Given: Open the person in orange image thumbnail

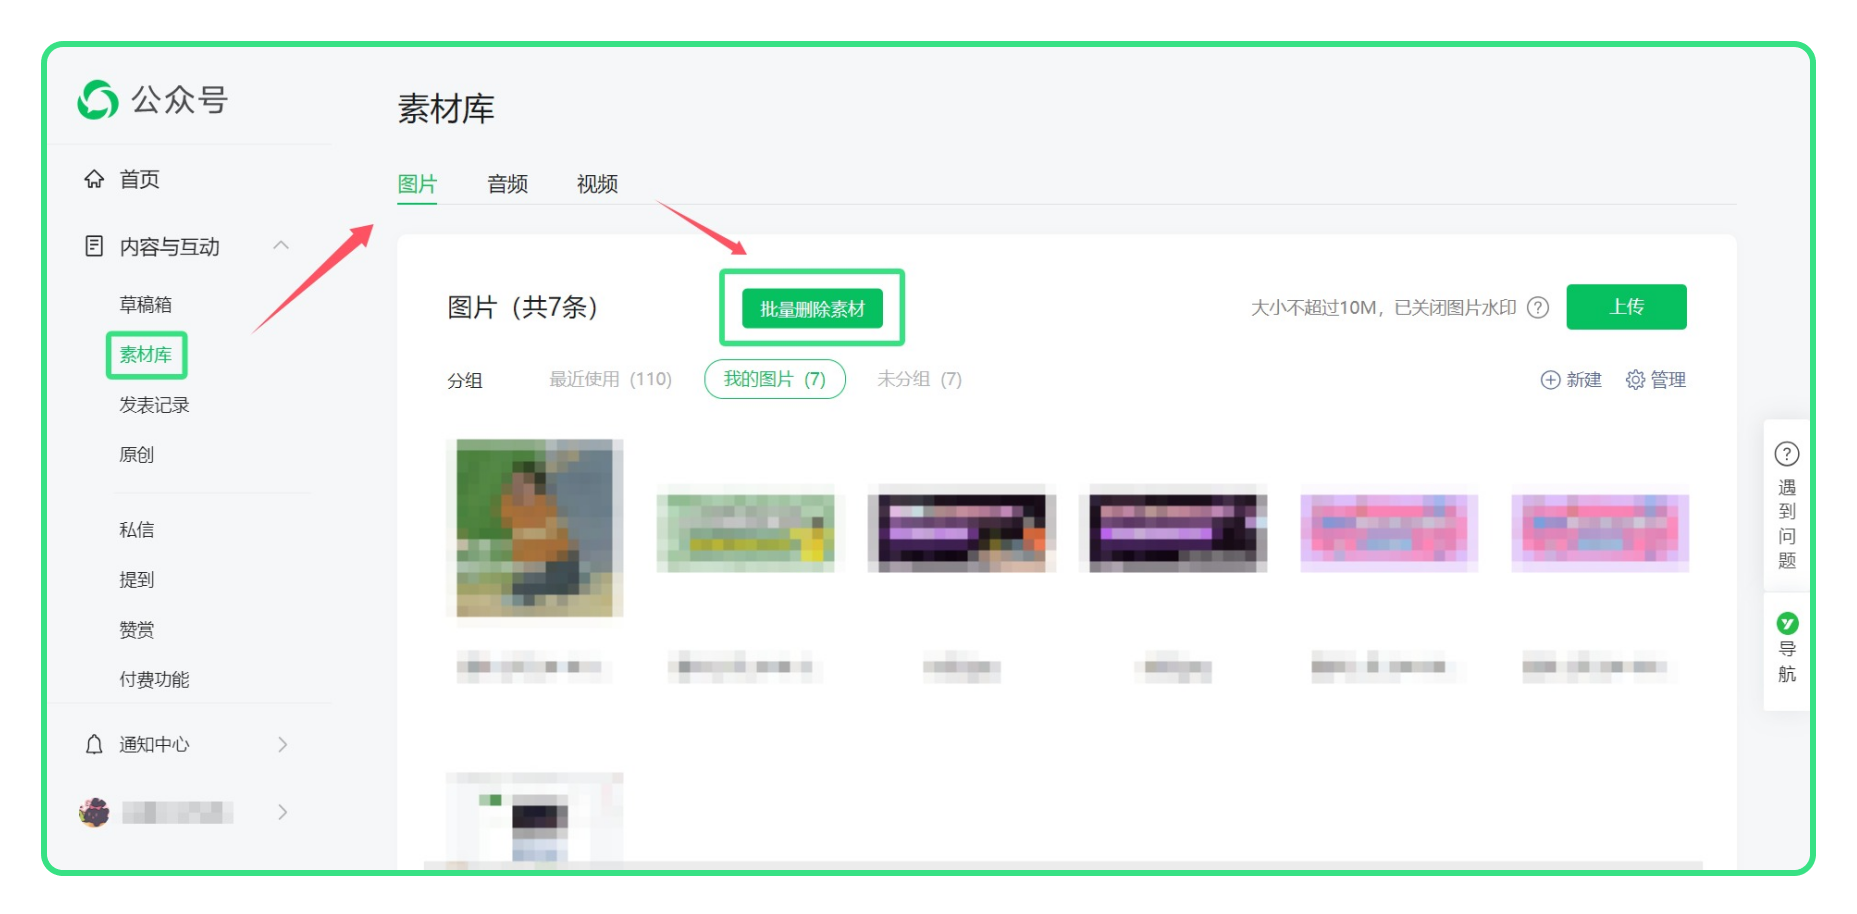Looking at the screenshot, I should tap(535, 528).
